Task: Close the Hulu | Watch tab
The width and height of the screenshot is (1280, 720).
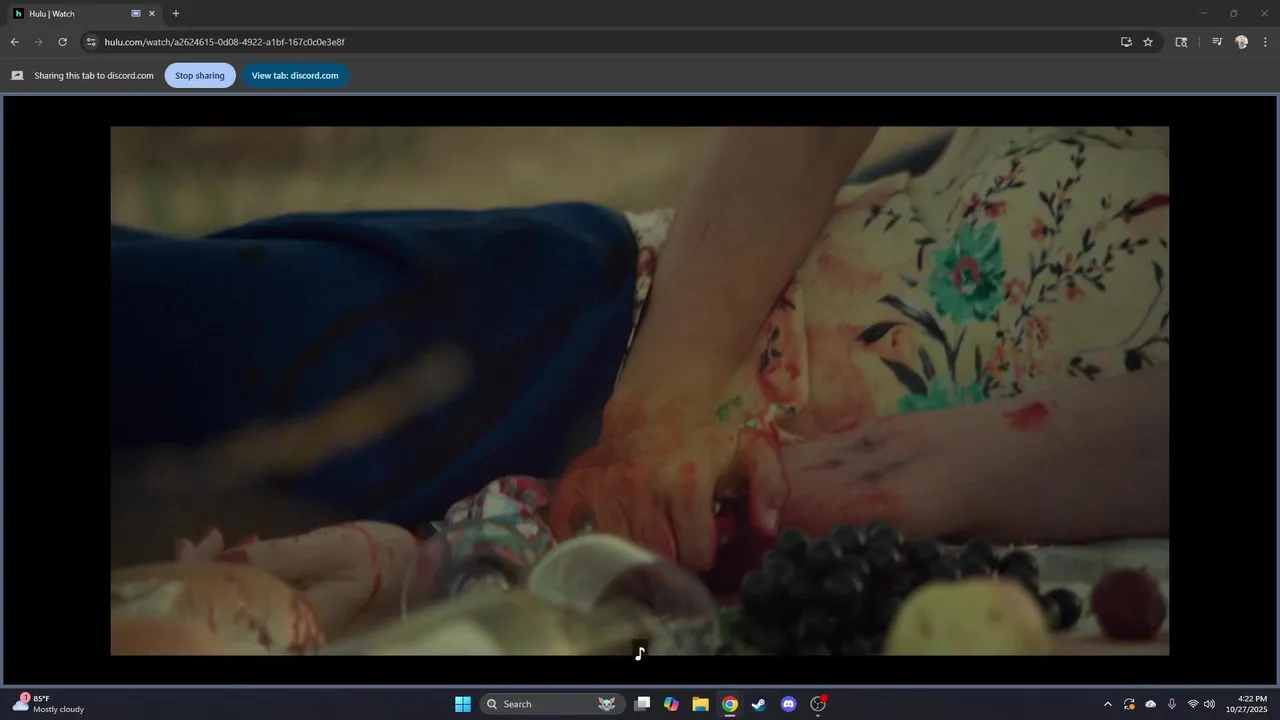Action: 152,14
